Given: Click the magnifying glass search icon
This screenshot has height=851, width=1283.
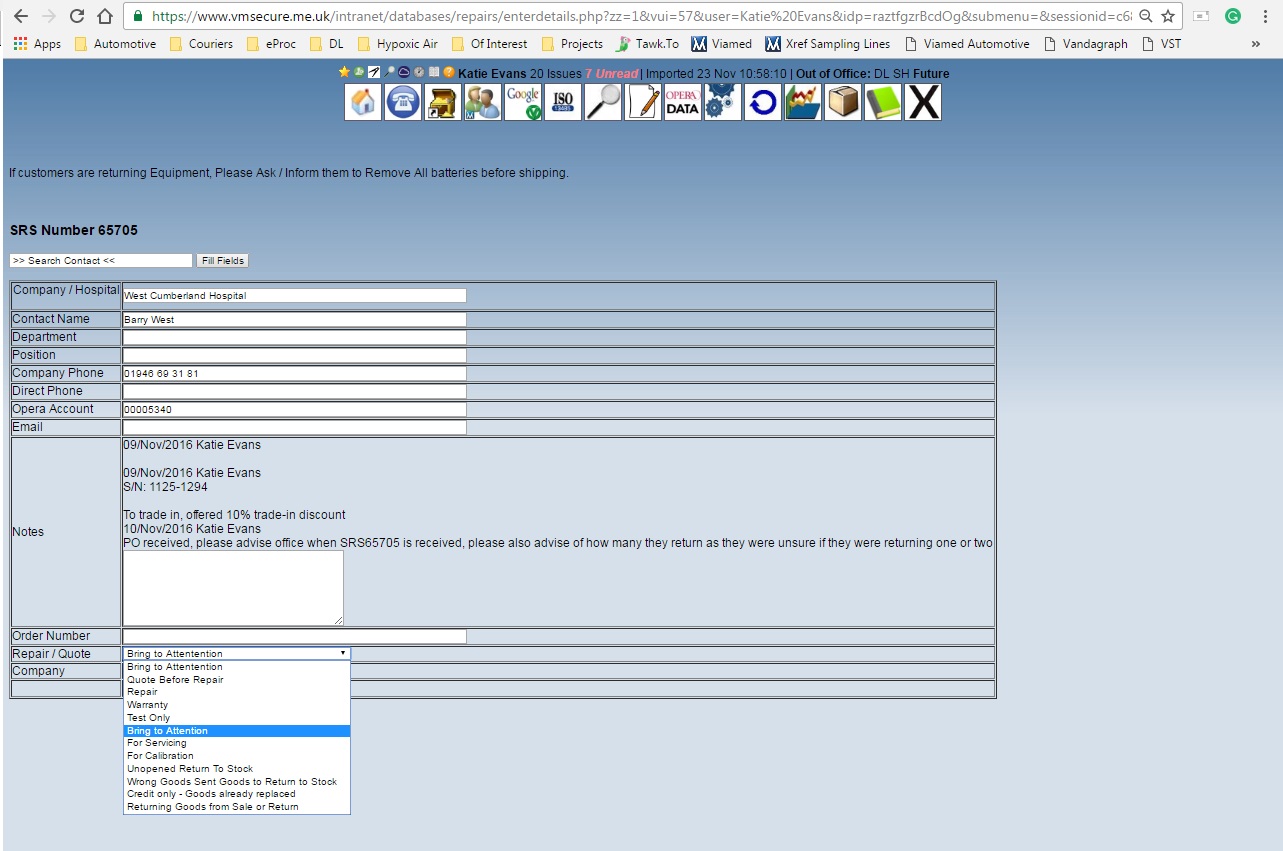Looking at the screenshot, I should (603, 102).
